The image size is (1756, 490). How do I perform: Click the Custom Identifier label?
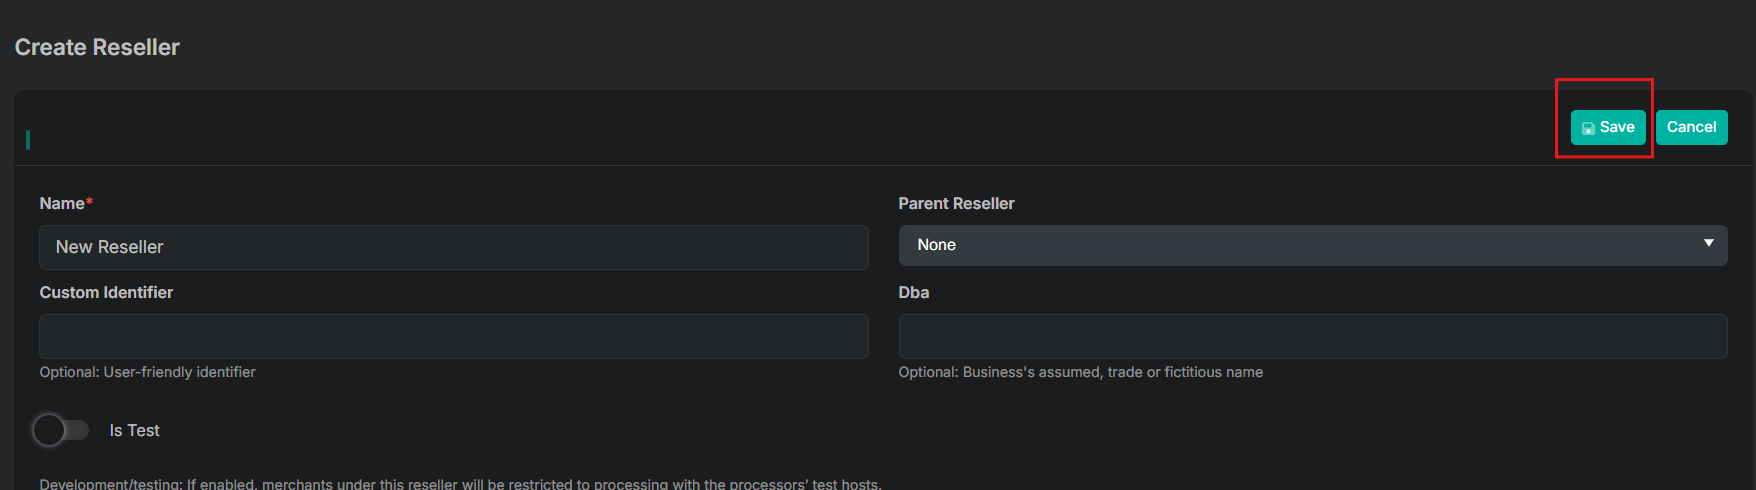coord(106,292)
